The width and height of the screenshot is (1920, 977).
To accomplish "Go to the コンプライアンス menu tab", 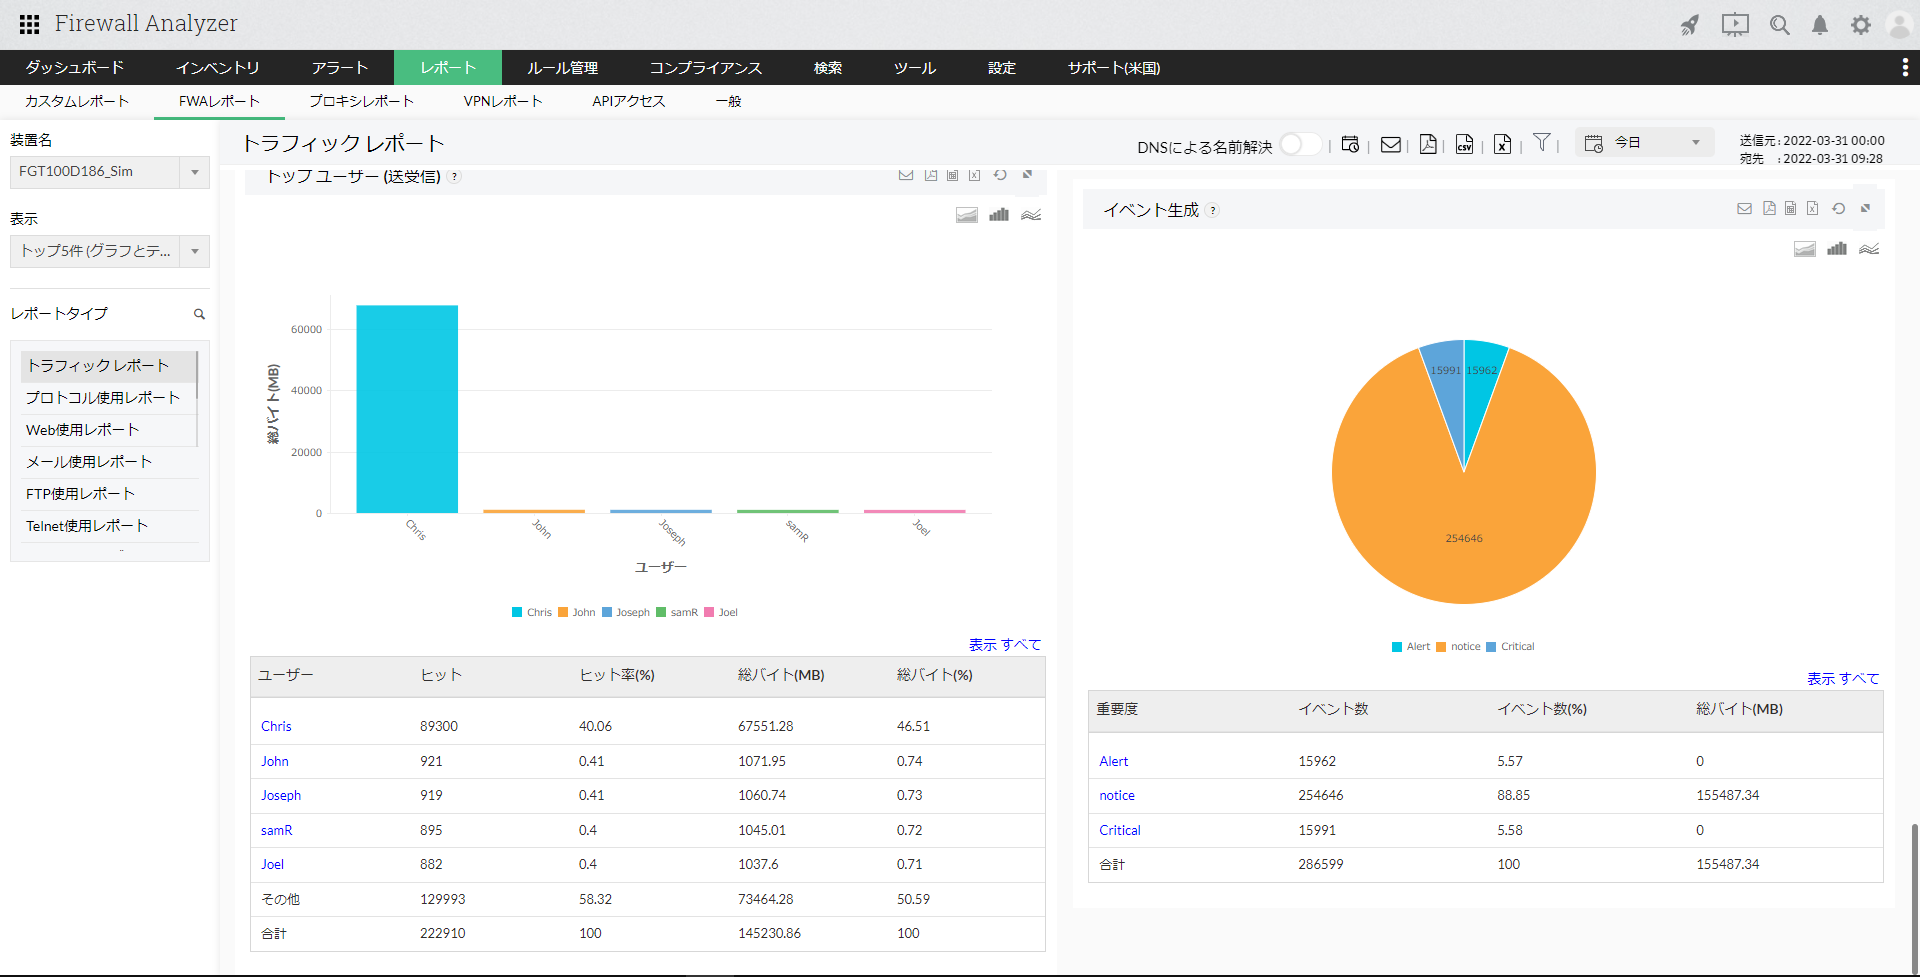I will click(x=705, y=68).
